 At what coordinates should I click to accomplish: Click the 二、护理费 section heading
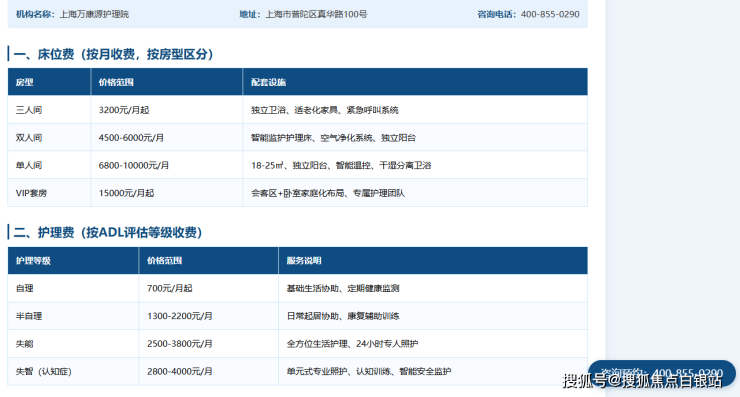(x=108, y=232)
